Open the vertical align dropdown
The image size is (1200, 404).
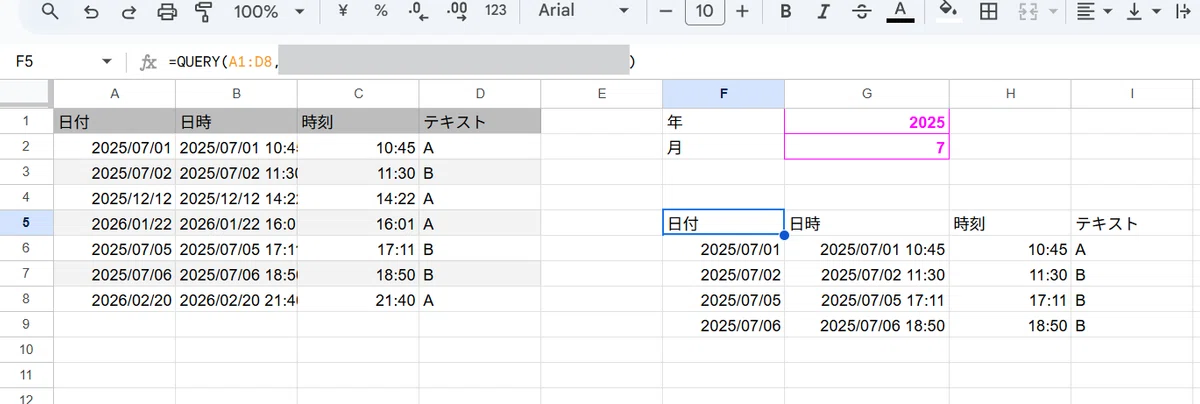[1145, 12]
